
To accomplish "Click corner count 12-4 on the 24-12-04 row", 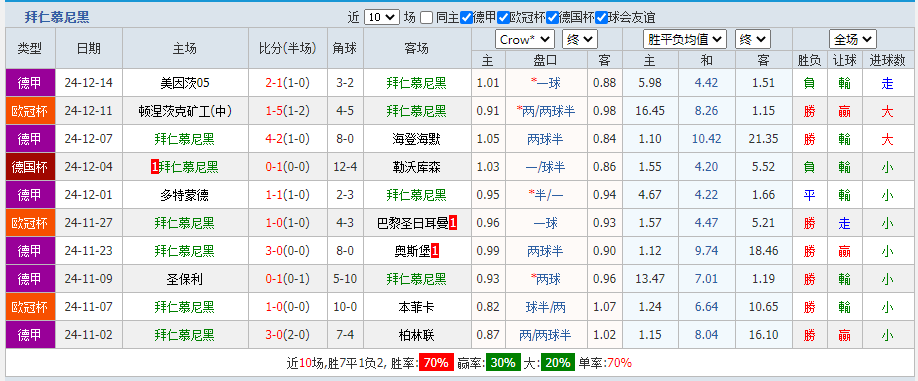I will (345, 167).
